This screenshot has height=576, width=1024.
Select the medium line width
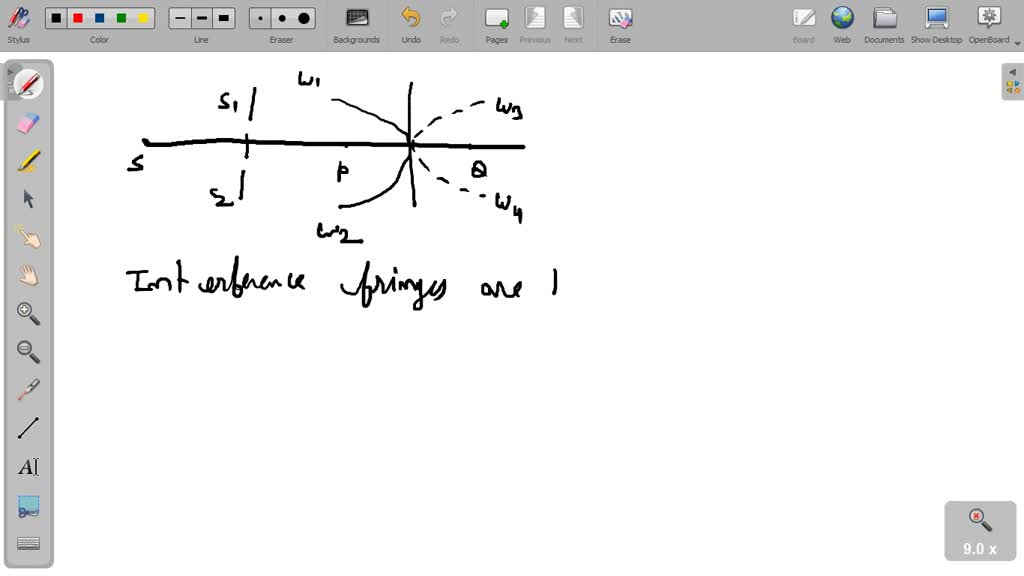[x=201, y=17]
